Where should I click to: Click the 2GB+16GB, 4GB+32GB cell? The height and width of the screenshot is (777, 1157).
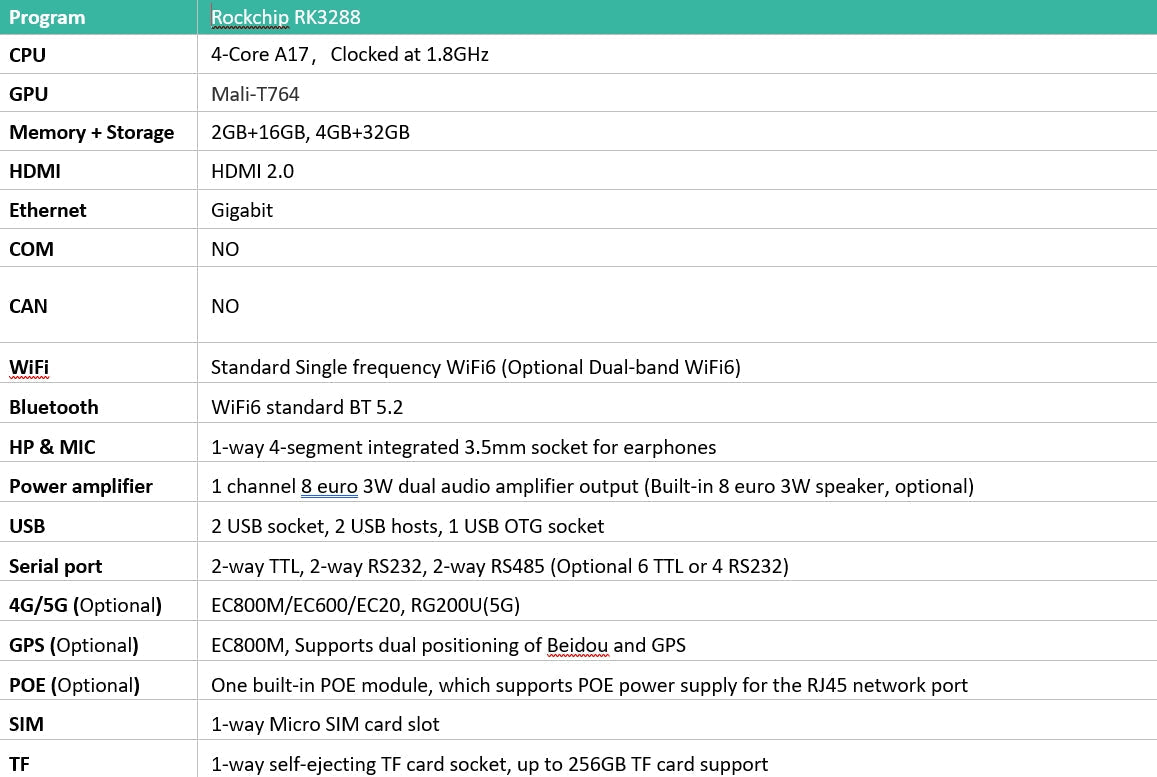click(x=310, y=132)
